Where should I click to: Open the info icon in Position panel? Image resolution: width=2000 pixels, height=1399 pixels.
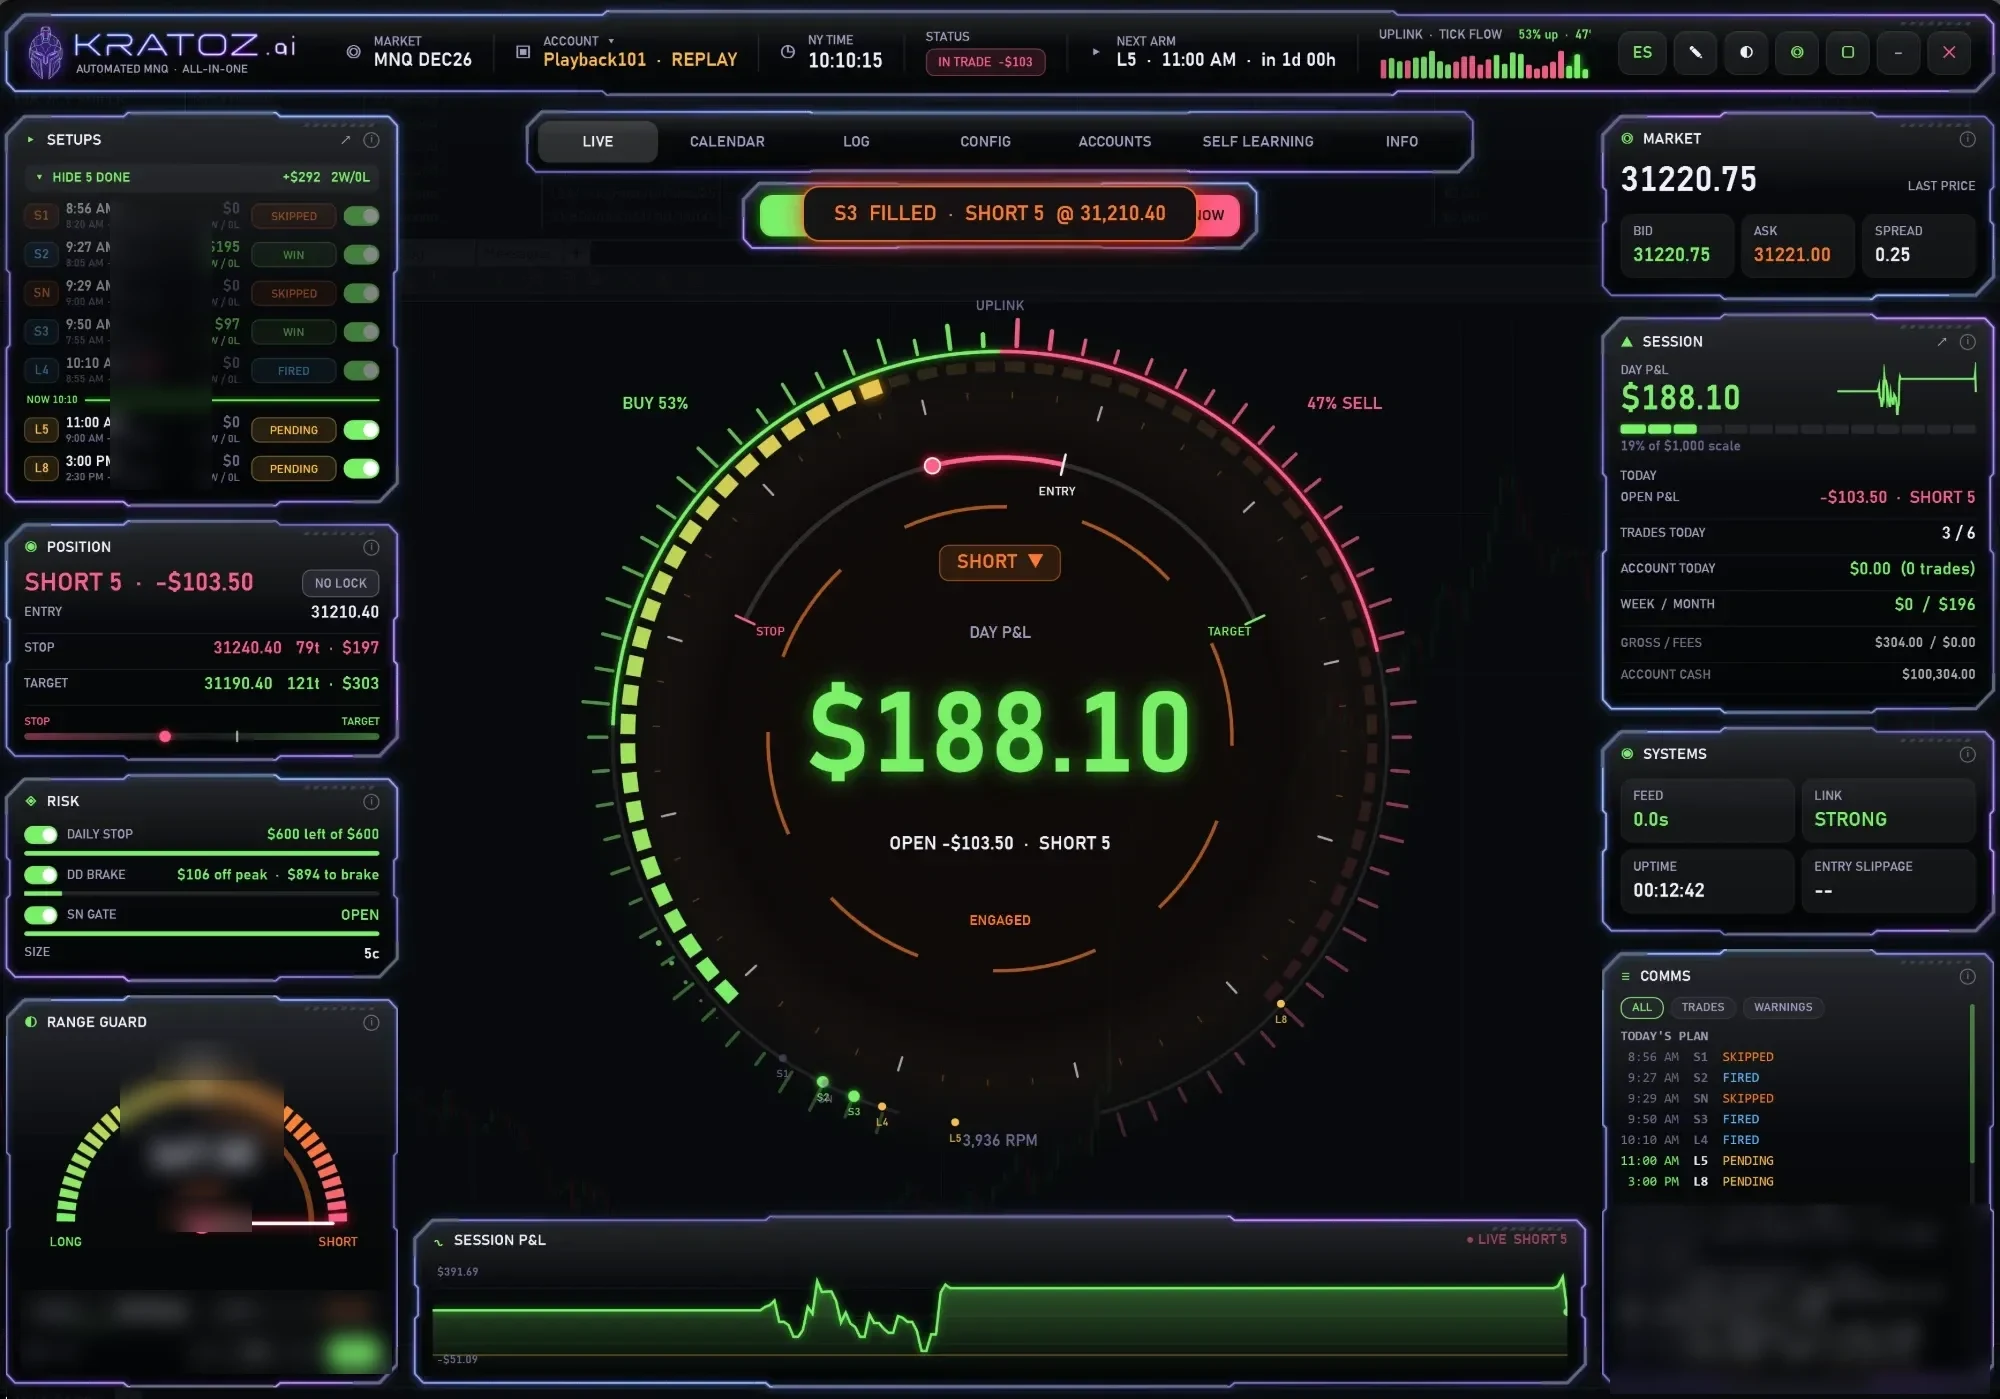pyautogui.click(x=371, y=547)
